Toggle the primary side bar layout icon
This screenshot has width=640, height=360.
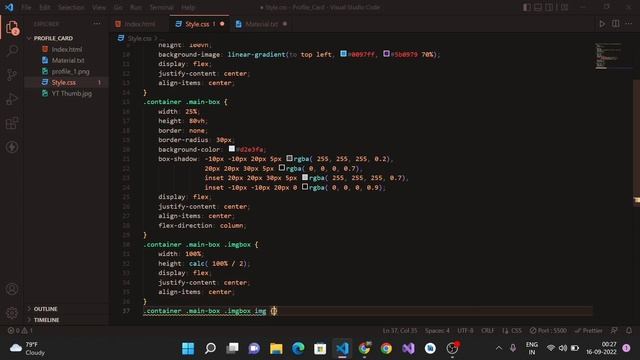[x=527, y=7]
